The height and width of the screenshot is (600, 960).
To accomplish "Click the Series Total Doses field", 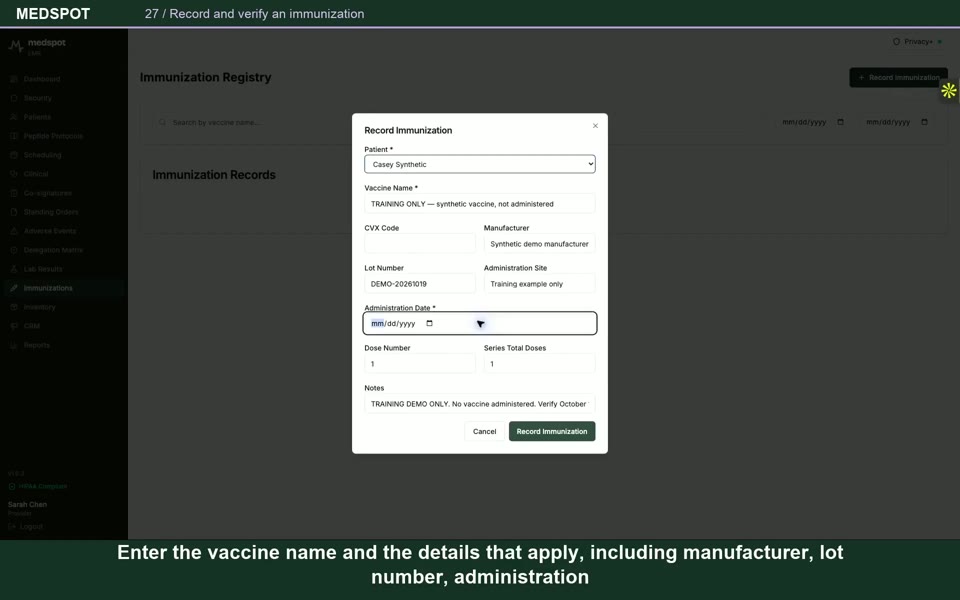I will coord(539,364).
